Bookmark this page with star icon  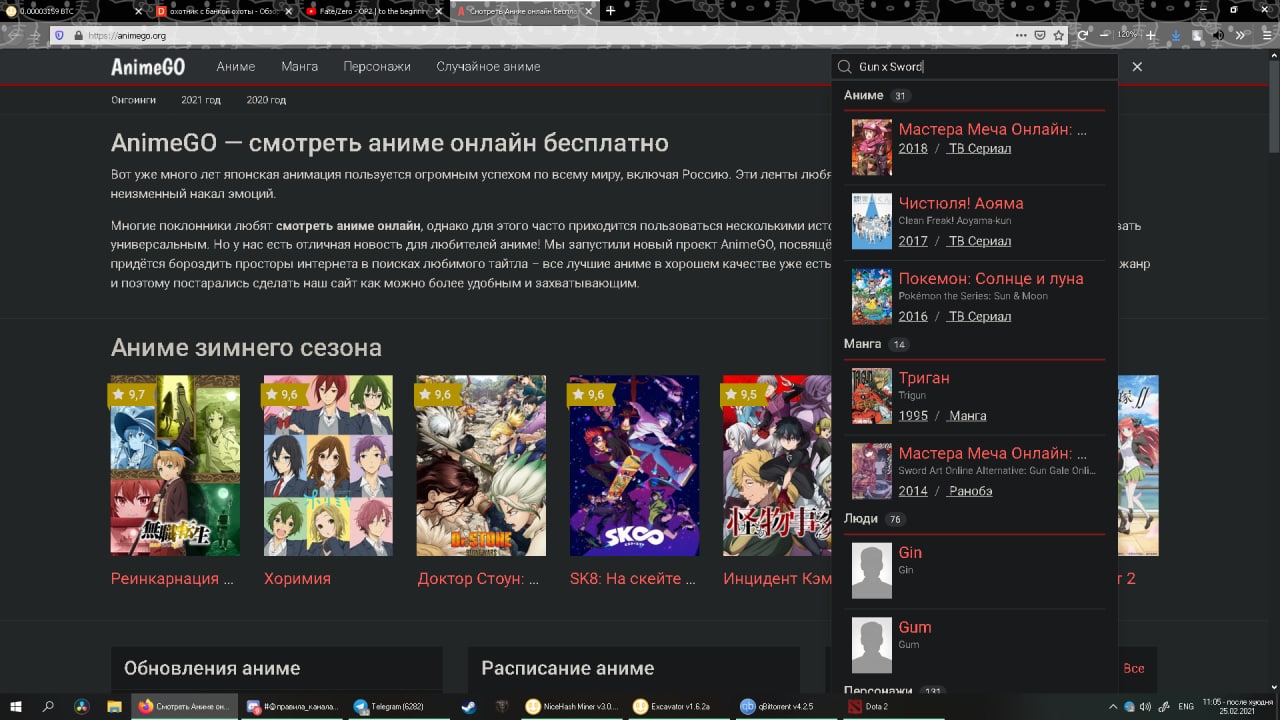tap(1058, 35)
